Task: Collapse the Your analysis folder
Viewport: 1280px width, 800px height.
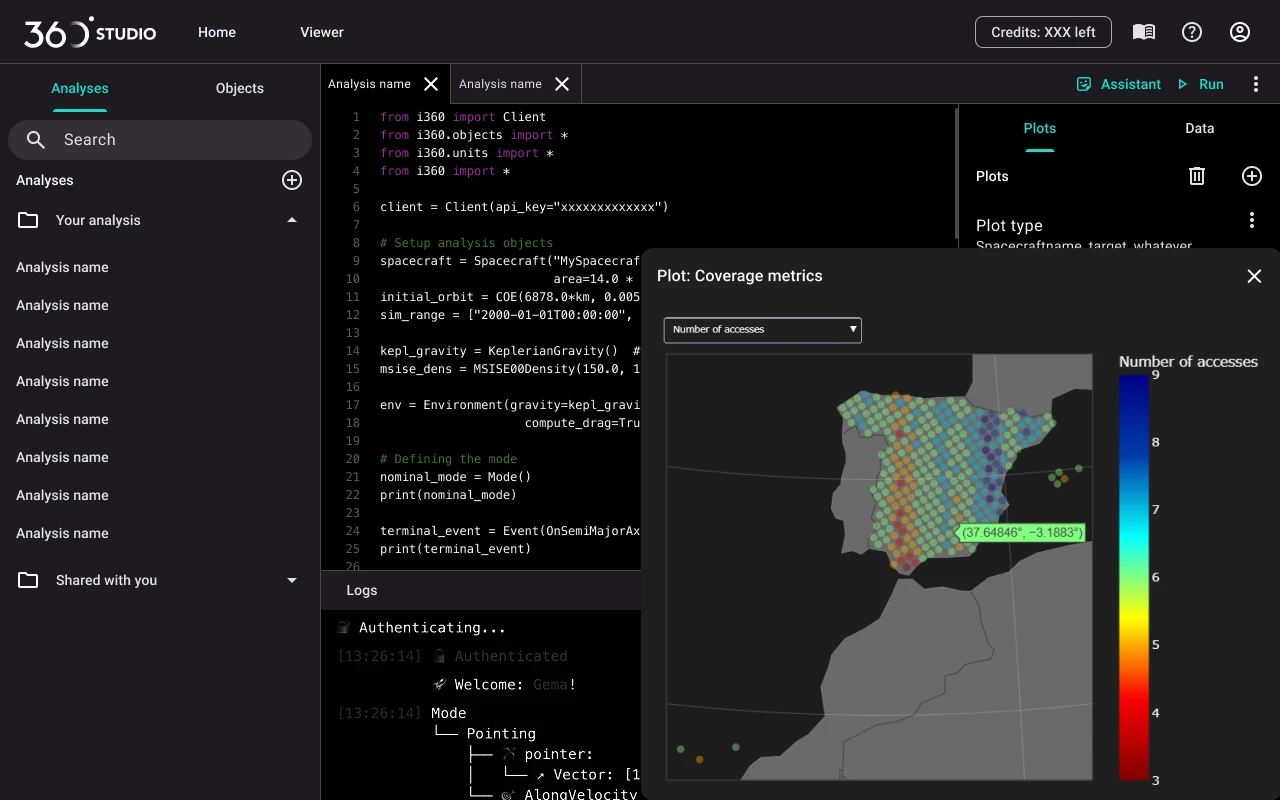Action: 291,220
